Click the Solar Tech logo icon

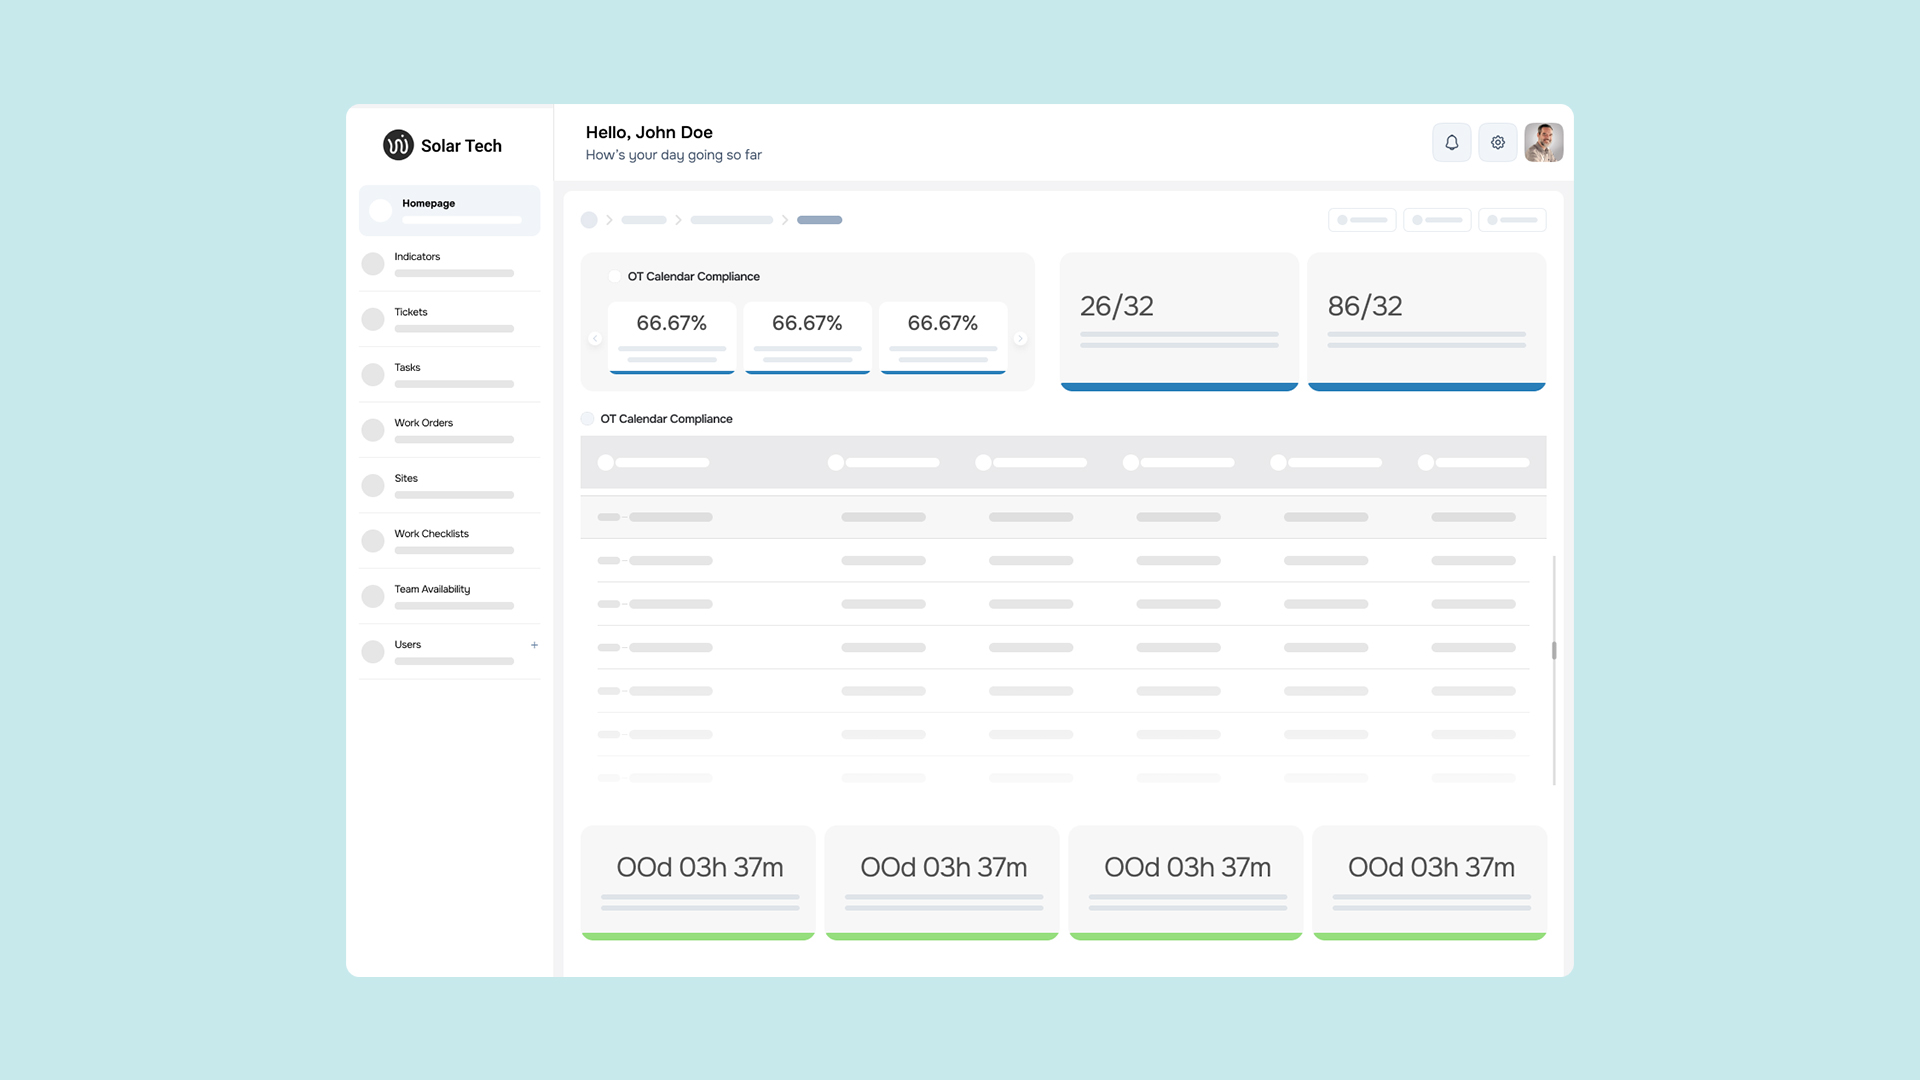(x=398, y=145)
